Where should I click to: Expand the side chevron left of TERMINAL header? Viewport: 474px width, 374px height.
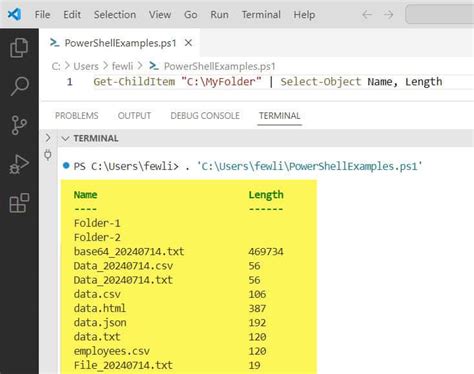(x=48, y=138)
